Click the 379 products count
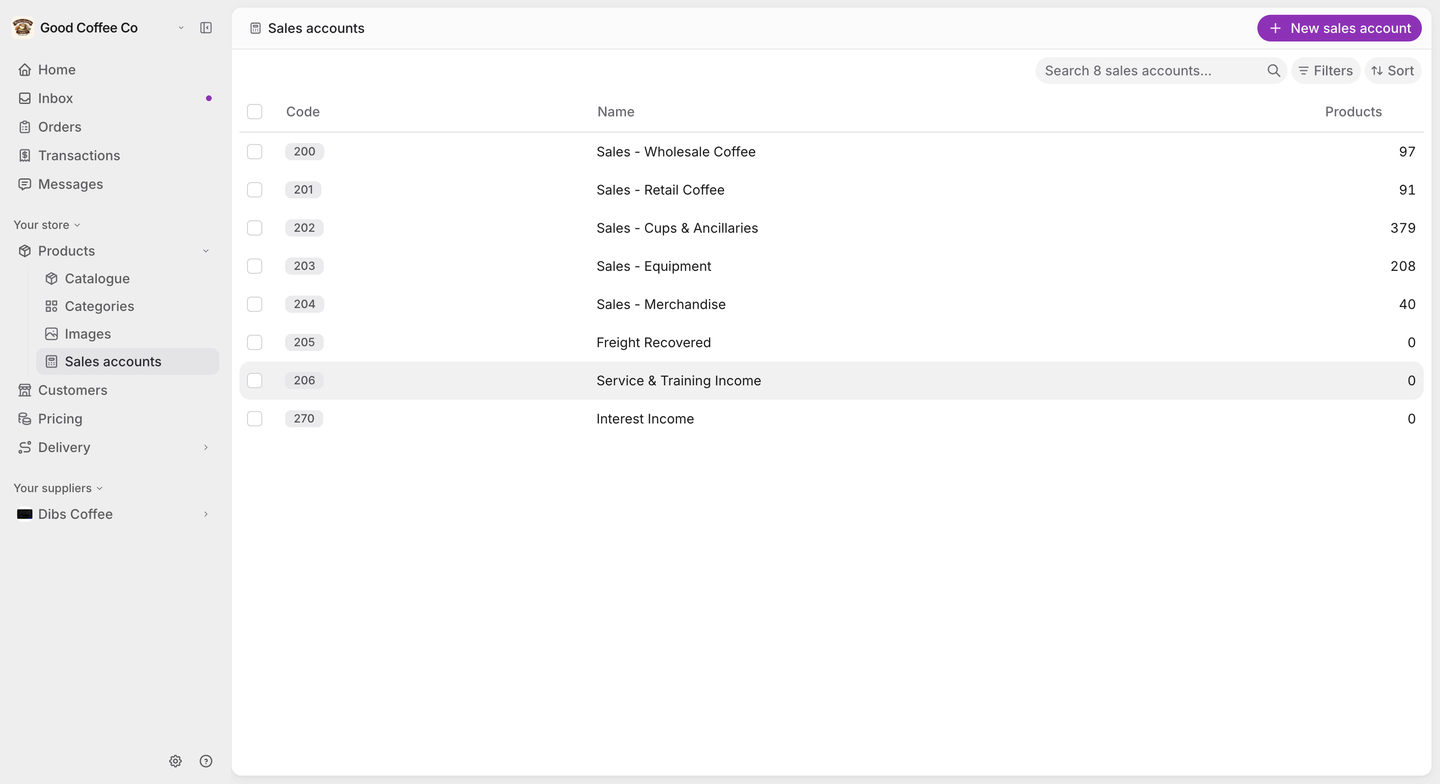This screenshot has width=1440, height=784. (x=1403, y=228)
